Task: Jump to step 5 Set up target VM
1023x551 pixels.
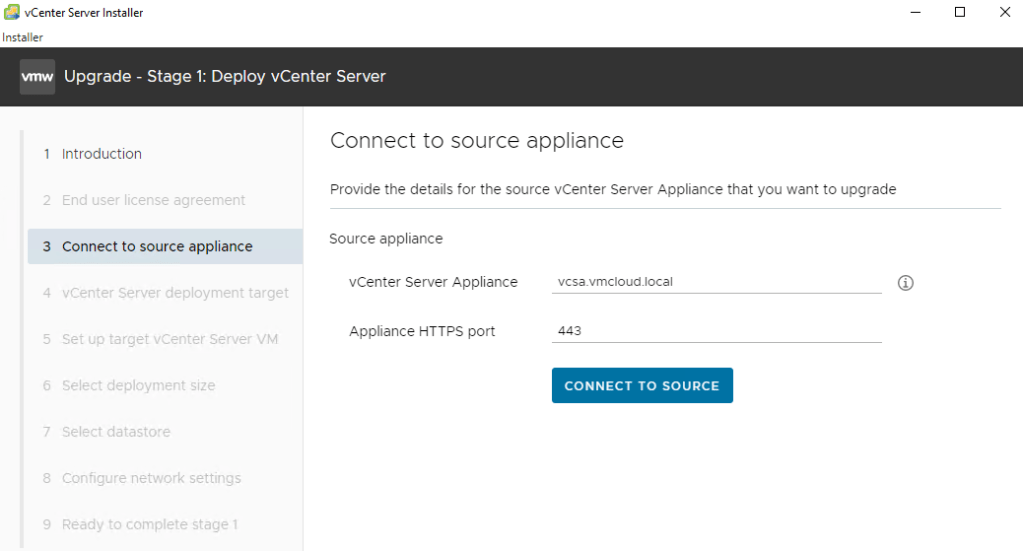Action: [x=169, y=339]
